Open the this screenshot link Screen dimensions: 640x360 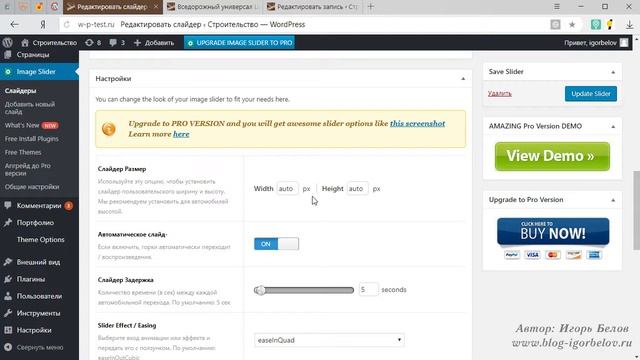tap(417, 123)
